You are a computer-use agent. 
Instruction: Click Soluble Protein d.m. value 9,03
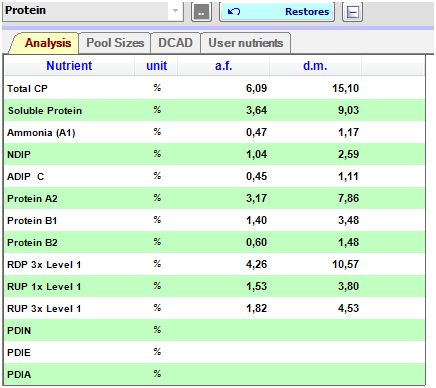click(348, 110)
